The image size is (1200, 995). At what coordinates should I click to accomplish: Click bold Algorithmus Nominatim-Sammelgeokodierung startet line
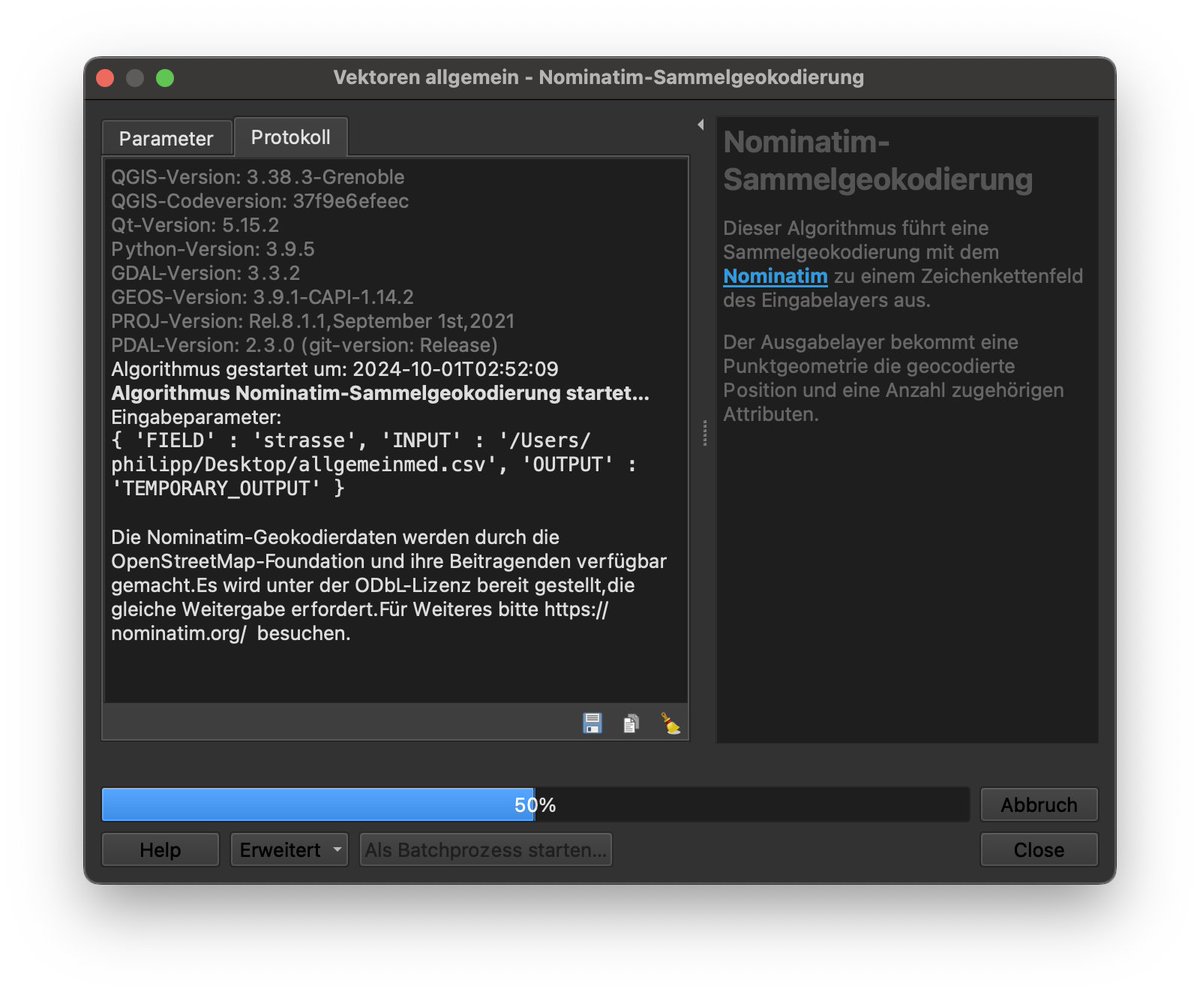click(x=380, y=393)
